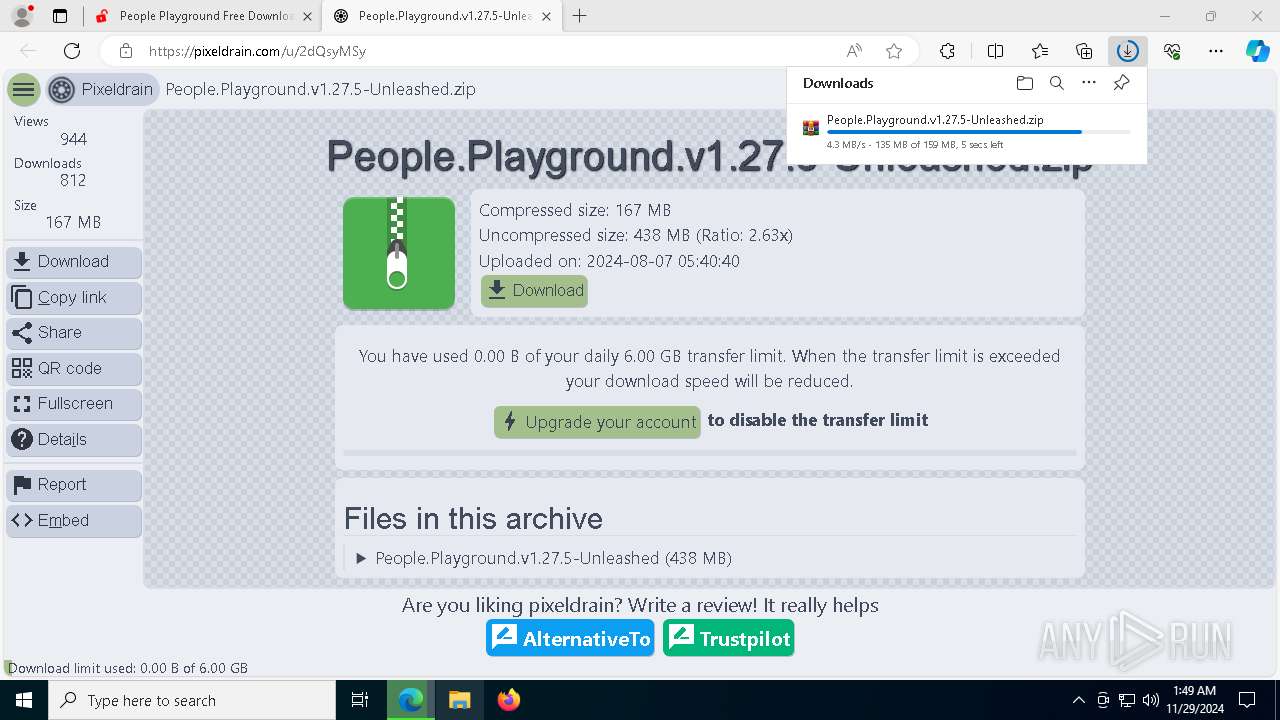Image resolution: width=1280 pixels, height=720 pixels.
Task: Report this file
Action: pos(74,485)
